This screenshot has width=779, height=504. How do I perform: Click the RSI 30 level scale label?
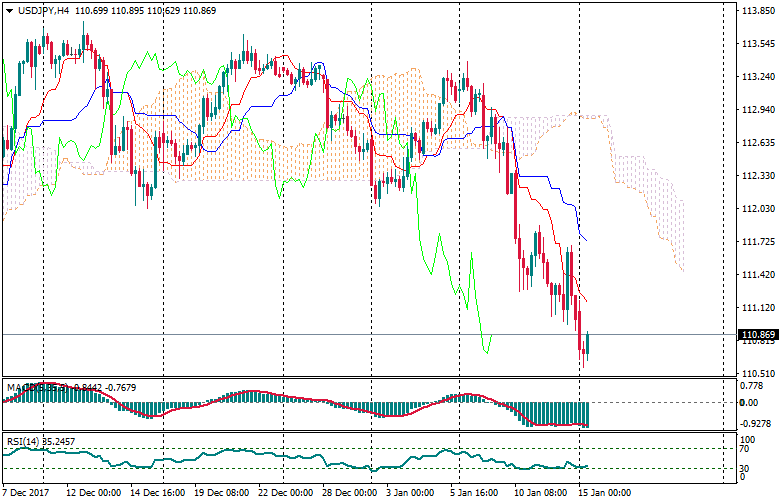click(745, 467)
